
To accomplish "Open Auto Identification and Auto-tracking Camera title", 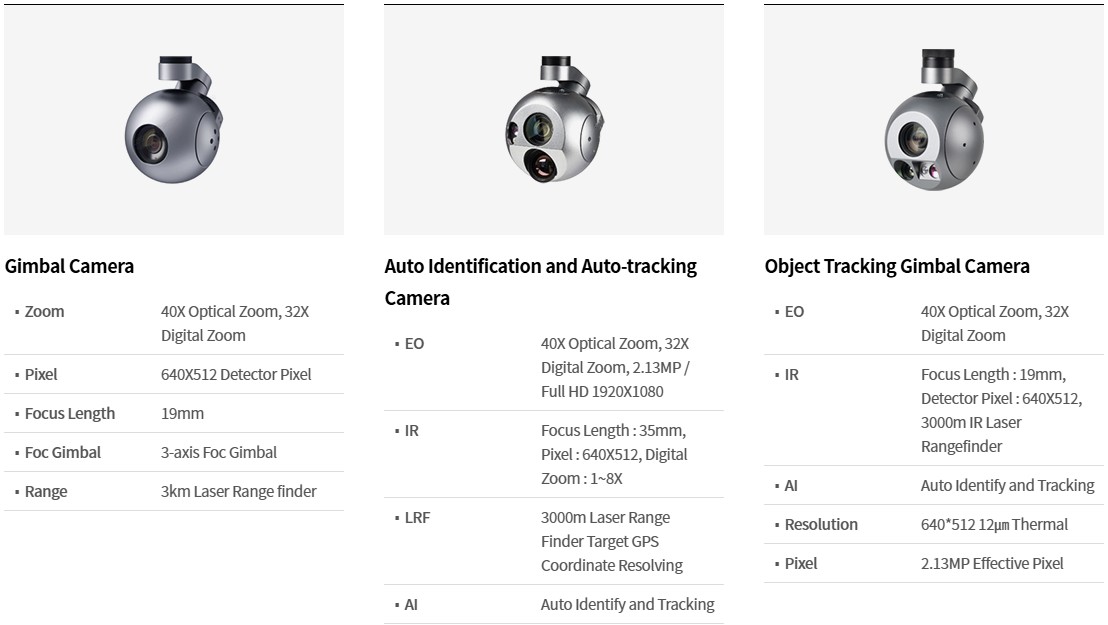I will (541, 282).
